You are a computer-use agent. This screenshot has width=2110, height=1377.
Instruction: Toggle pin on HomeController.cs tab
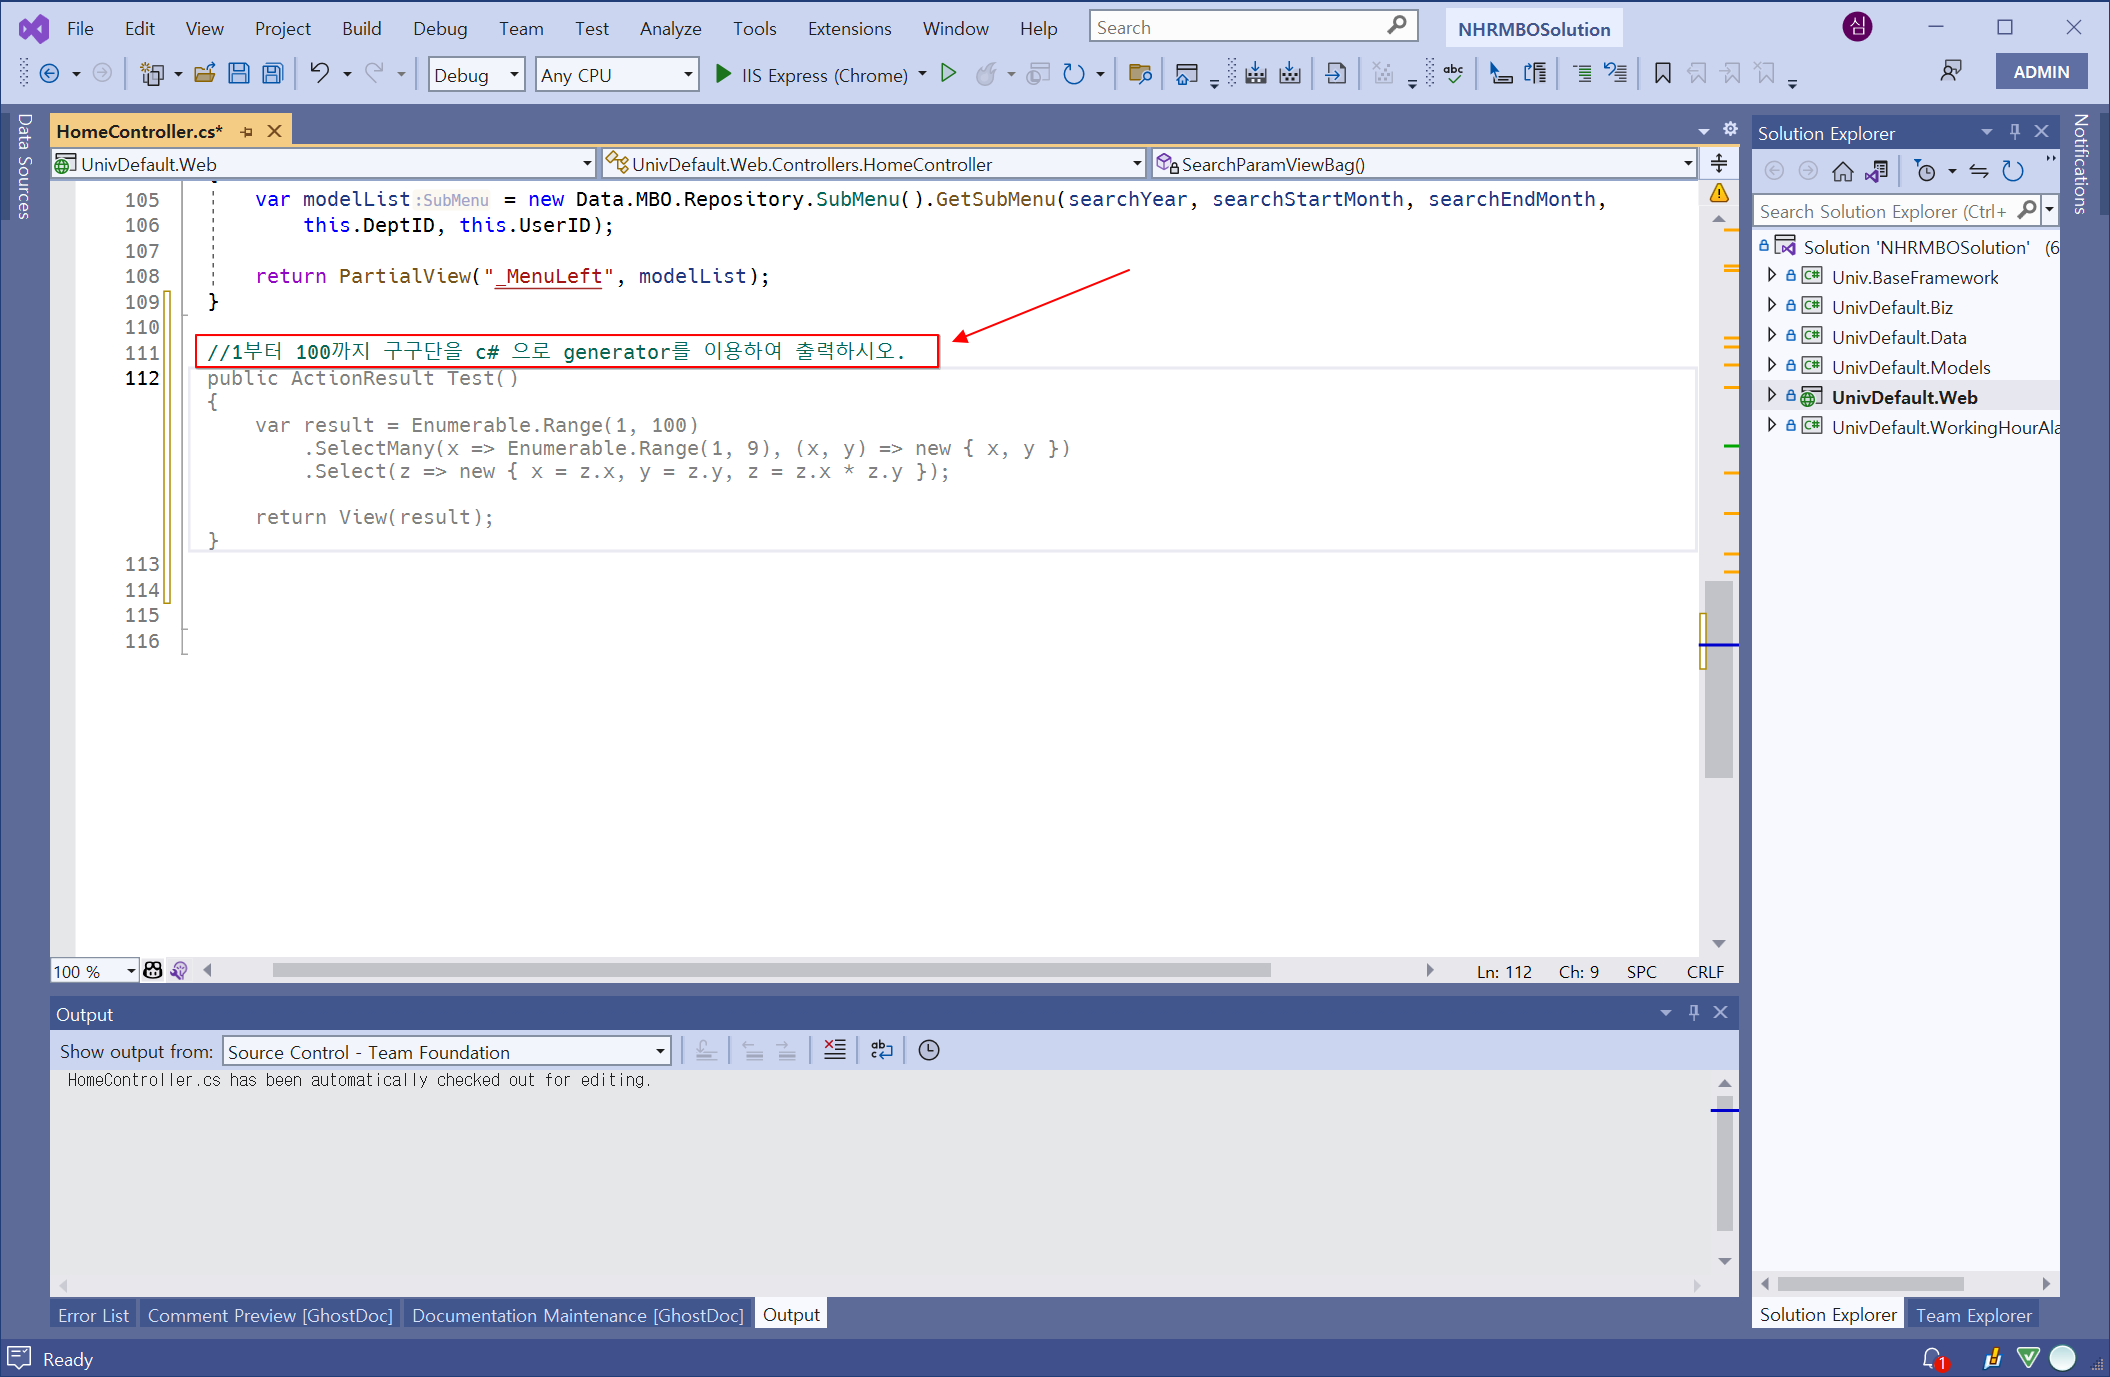pyautogui.click(x=247, y=132)
